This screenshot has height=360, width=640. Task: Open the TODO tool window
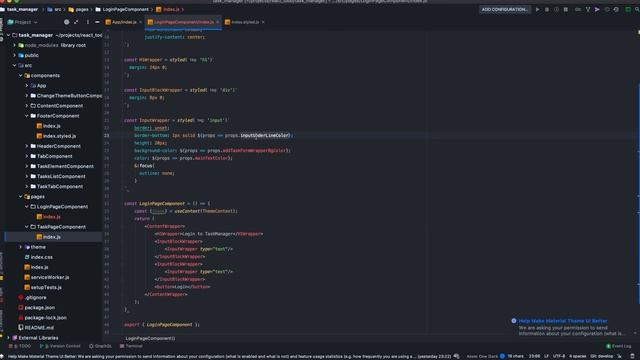20,346
